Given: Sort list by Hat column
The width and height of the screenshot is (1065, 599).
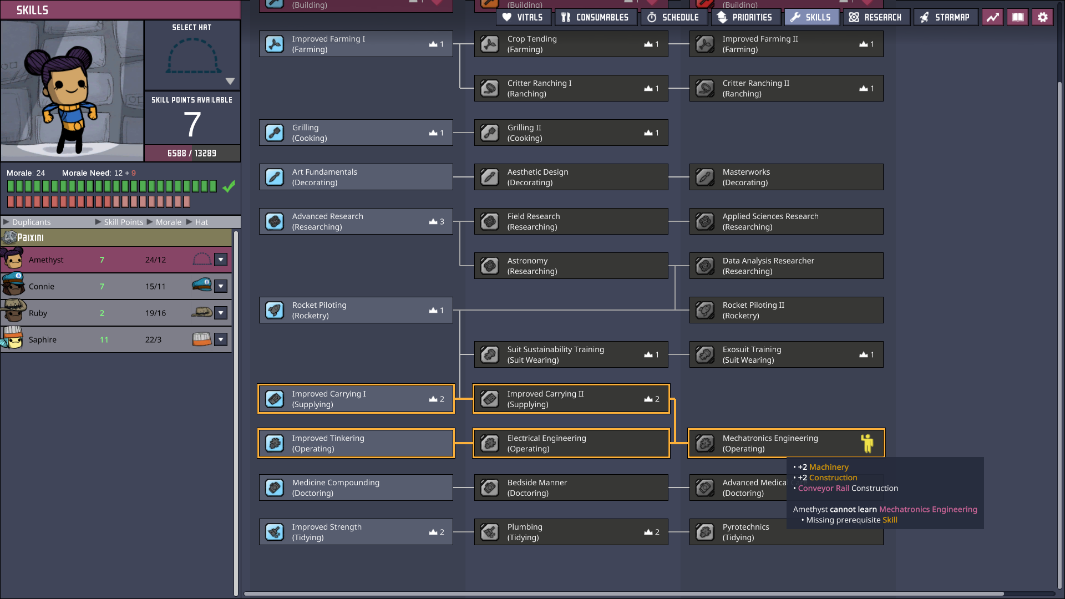Looking at the screenshot, I should click(x=198, y=222).
